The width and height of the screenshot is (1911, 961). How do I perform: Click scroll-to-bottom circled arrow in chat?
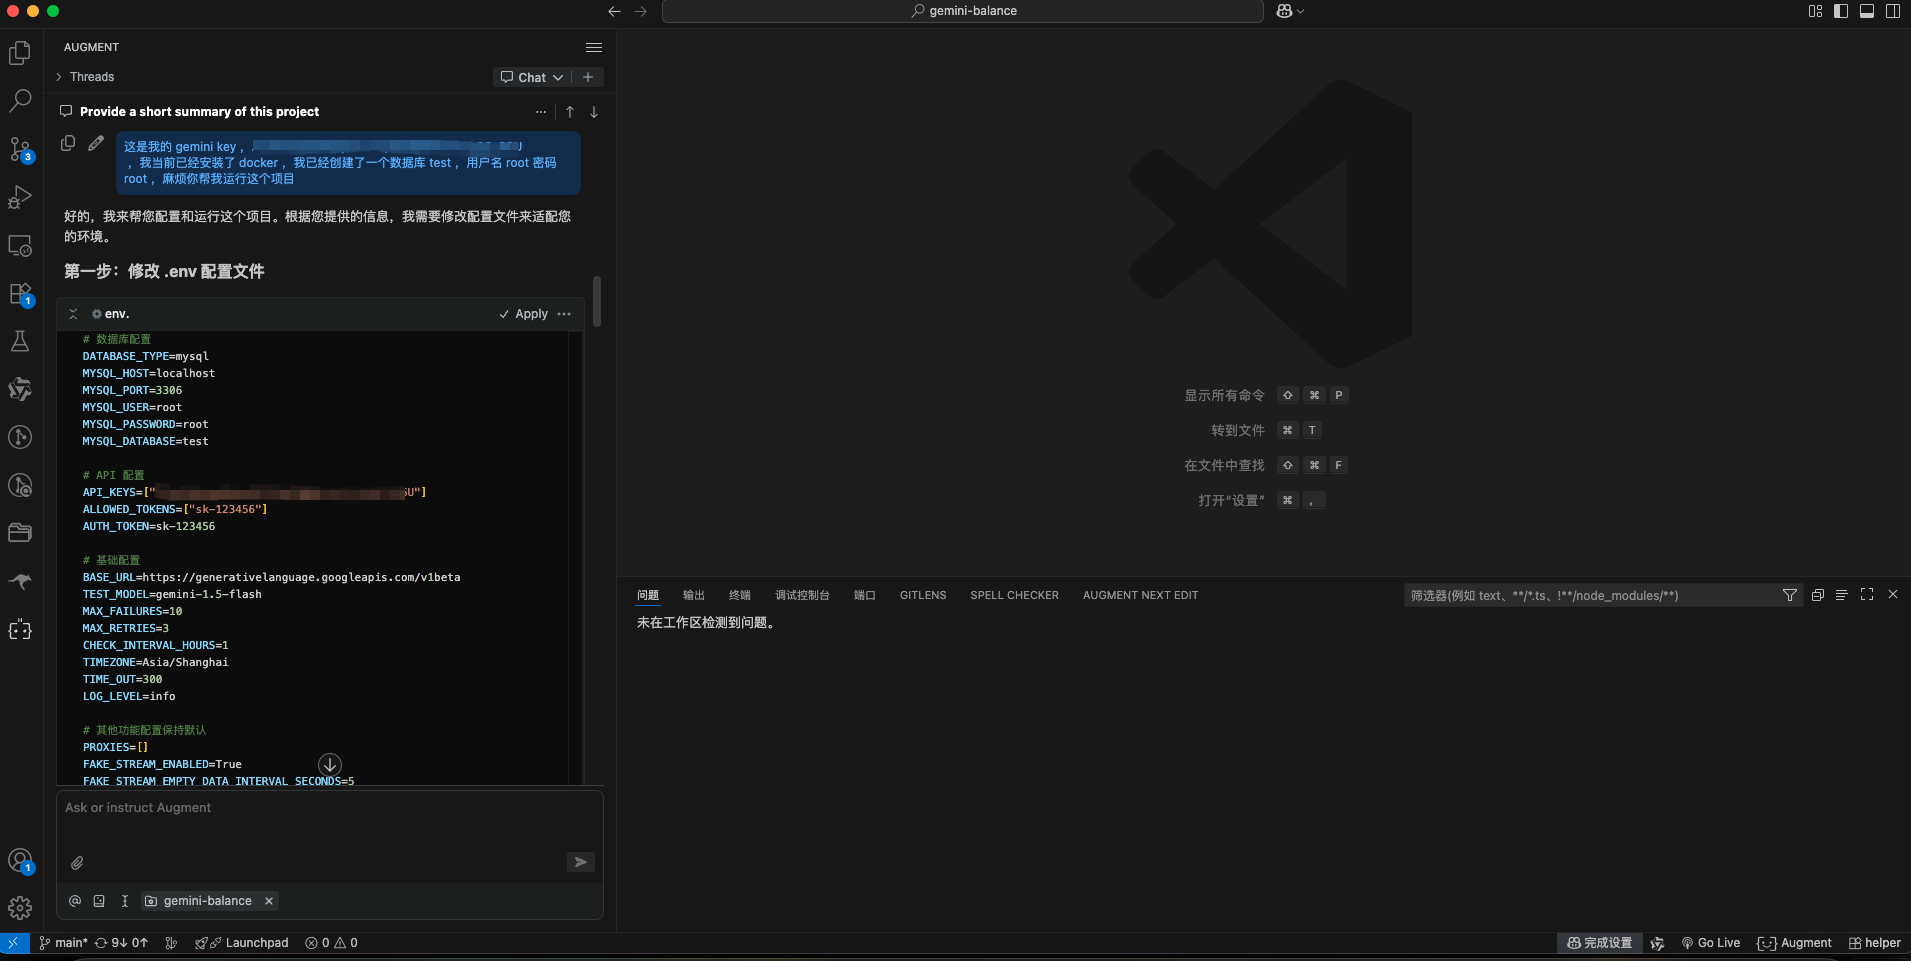coord(330,765)
